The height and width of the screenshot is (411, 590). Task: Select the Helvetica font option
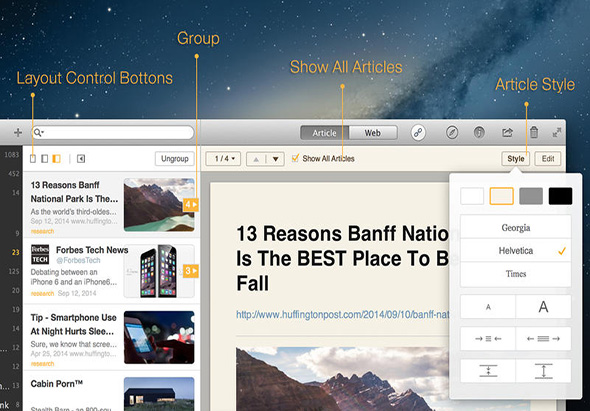tap(515, 251)
